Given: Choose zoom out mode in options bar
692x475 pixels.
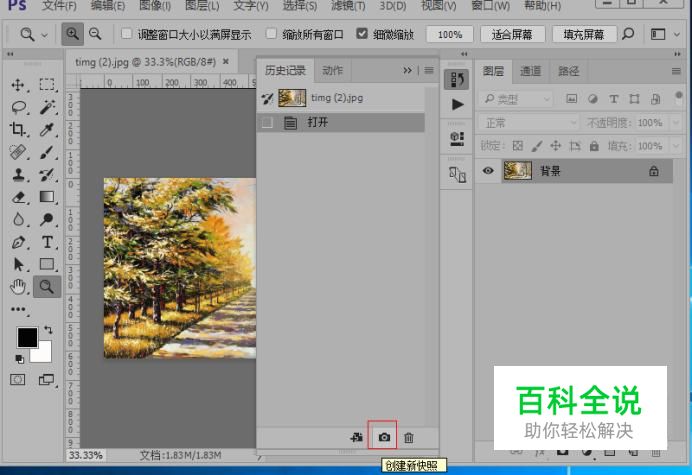Looking at the screenshot, I should point(95,34).
